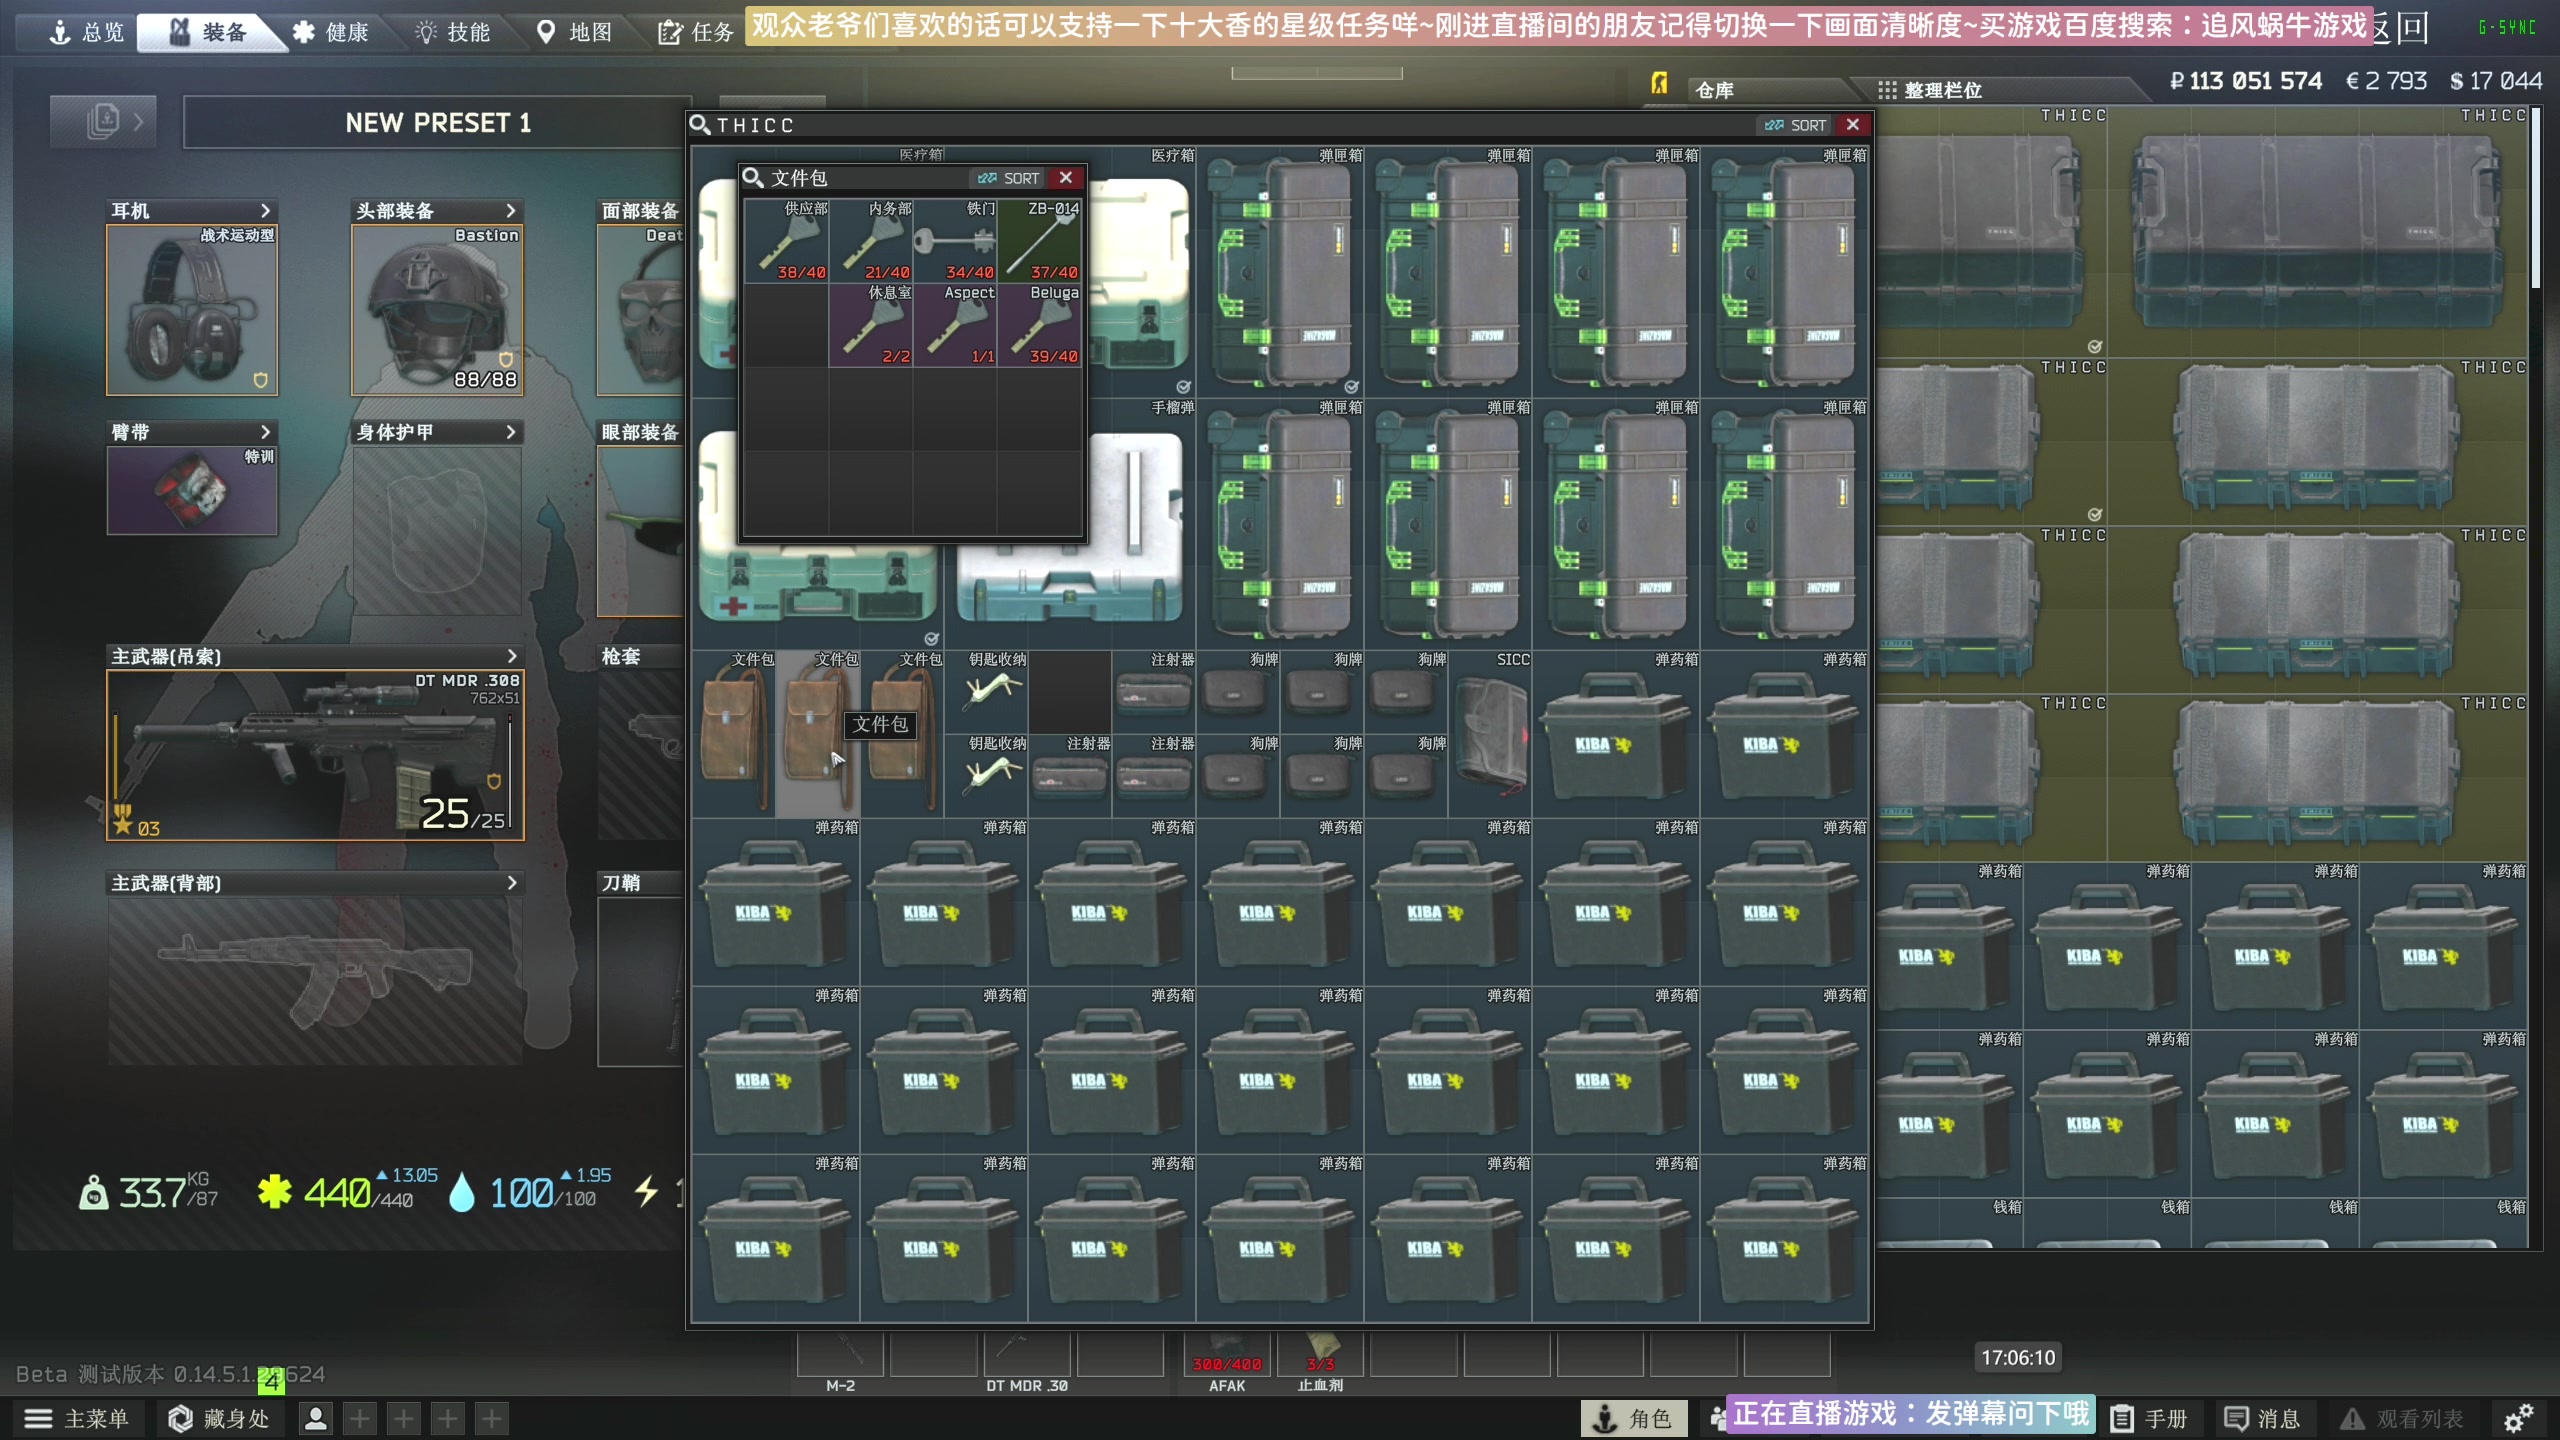Click the friends profile icon in bottom bar
Image resolution: width=2560 pixels, height=1440 pixels.
pos(316,1418)
